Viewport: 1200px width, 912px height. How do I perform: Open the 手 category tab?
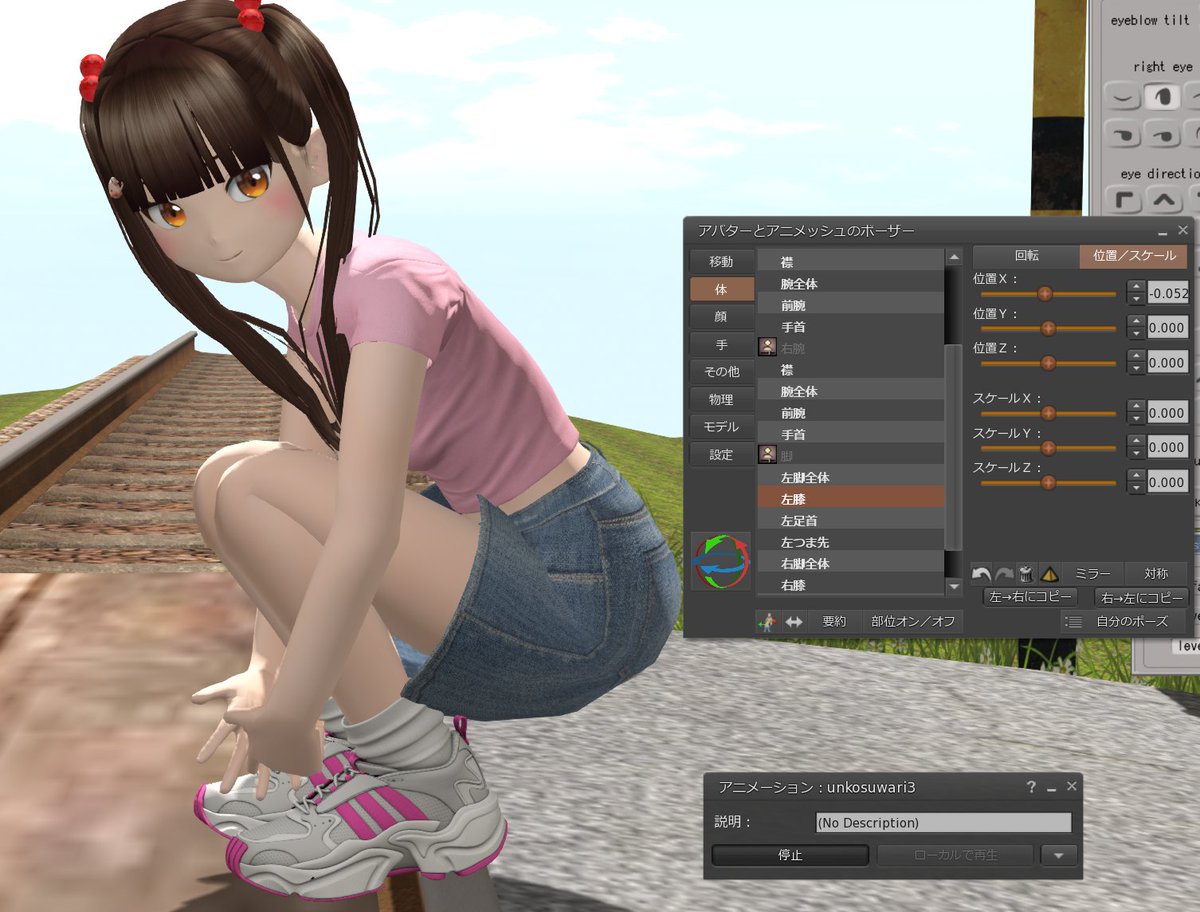[x=721, y=344]
